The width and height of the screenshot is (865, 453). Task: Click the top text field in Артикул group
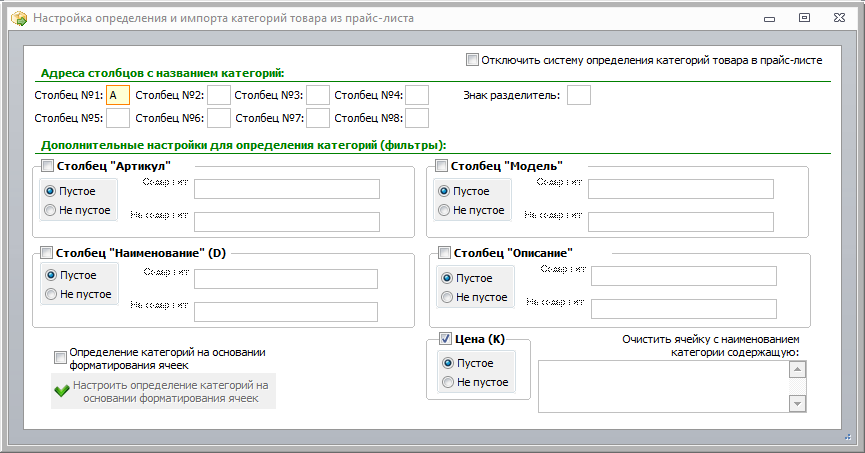click(x=287, y=189)
